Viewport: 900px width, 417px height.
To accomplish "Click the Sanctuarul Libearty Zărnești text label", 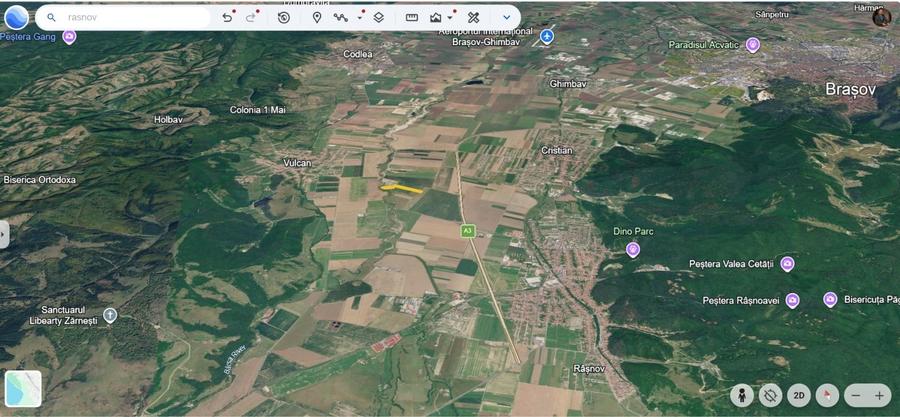I will [63, 315].
